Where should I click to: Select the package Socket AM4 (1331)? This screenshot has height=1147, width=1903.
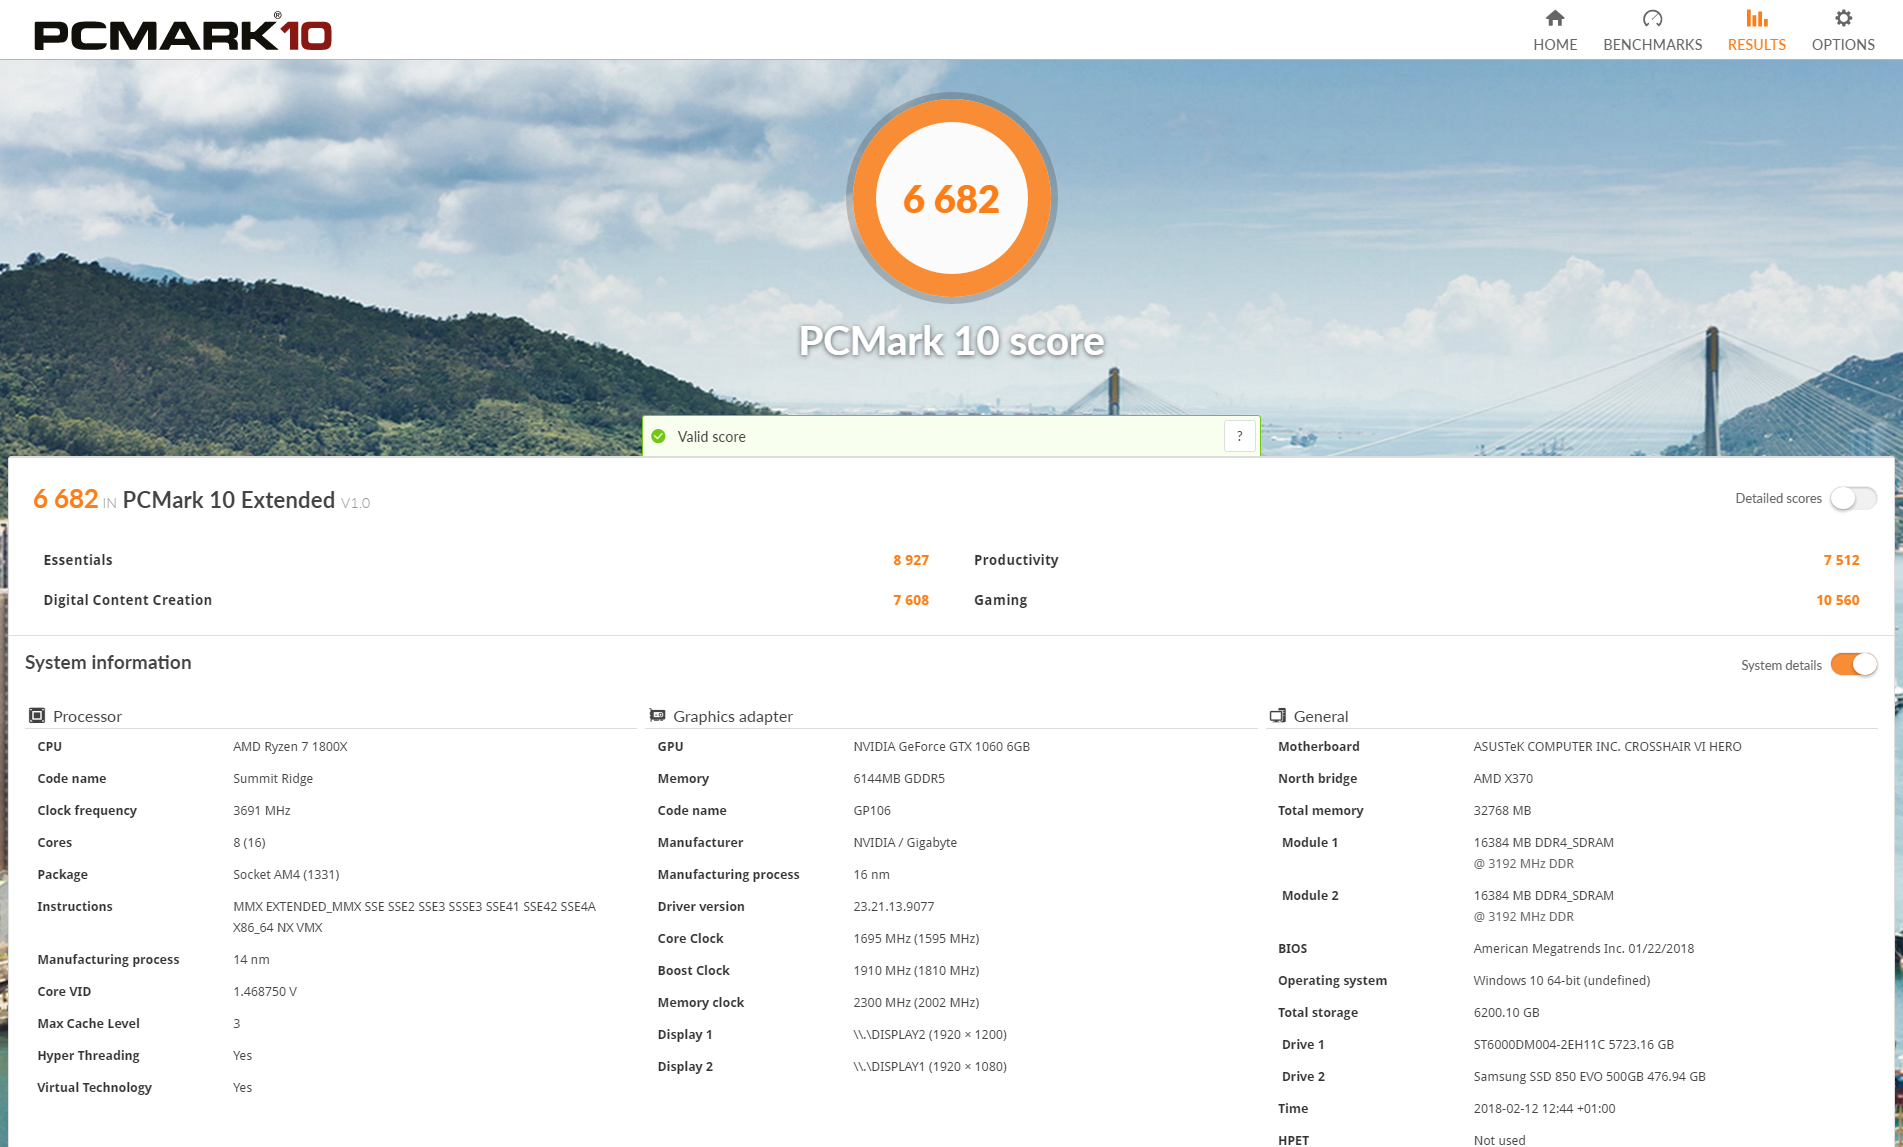click(x=286, y=875)
